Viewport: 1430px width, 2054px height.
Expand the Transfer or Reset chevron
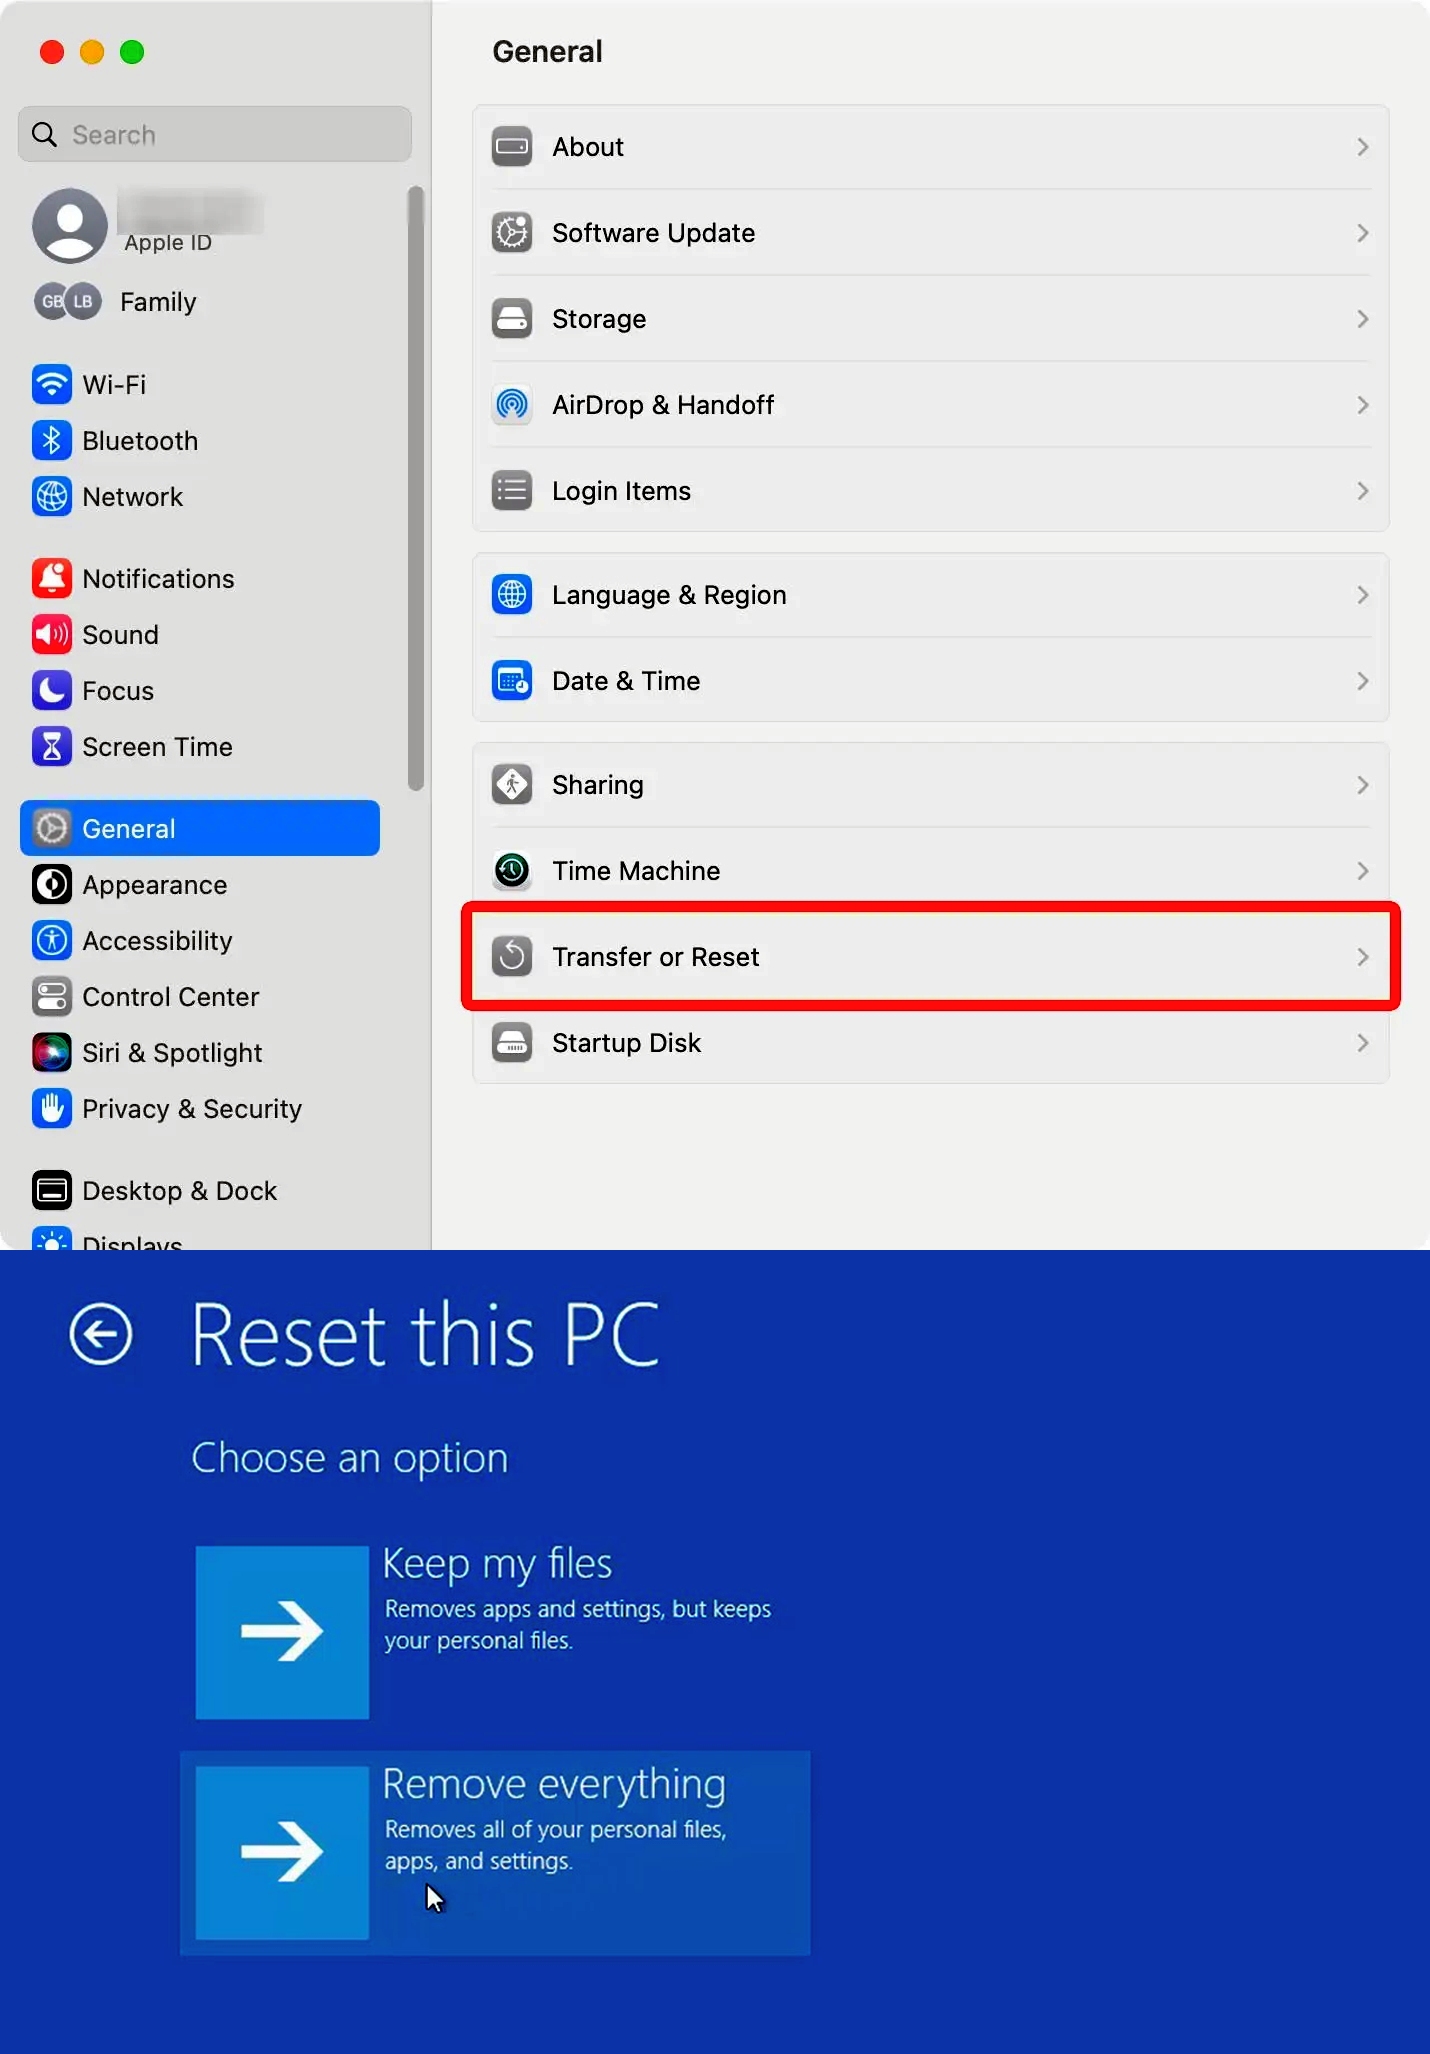[x=1363, y=957]
